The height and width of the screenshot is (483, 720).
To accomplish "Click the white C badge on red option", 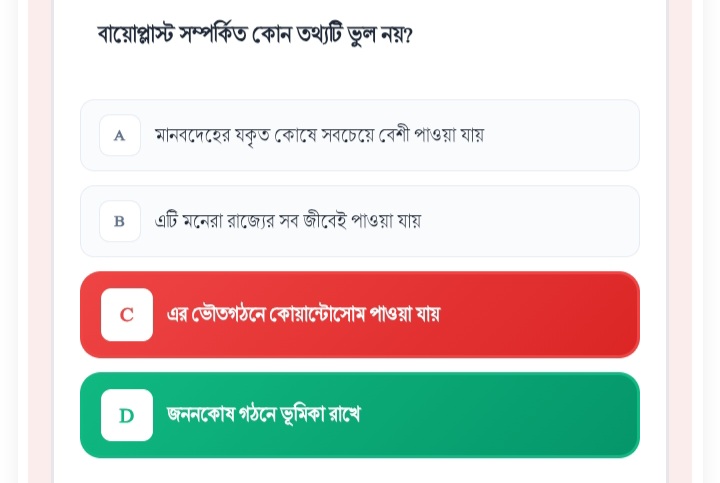I will point(127,315).
